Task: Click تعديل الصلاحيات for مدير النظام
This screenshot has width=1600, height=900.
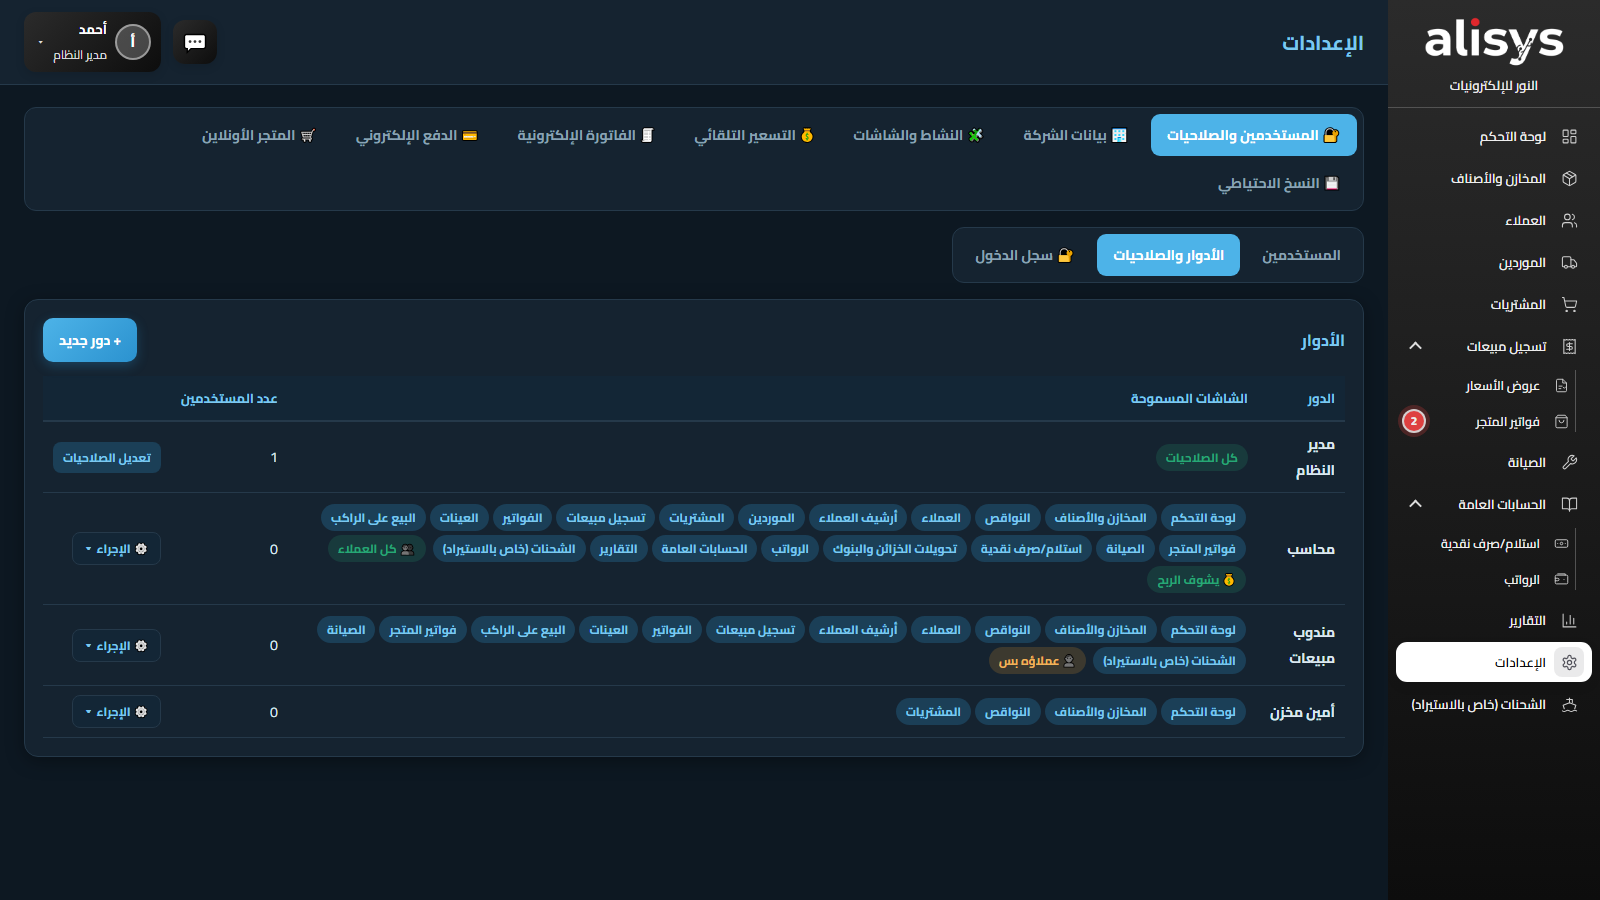Action: pos(107,457)
